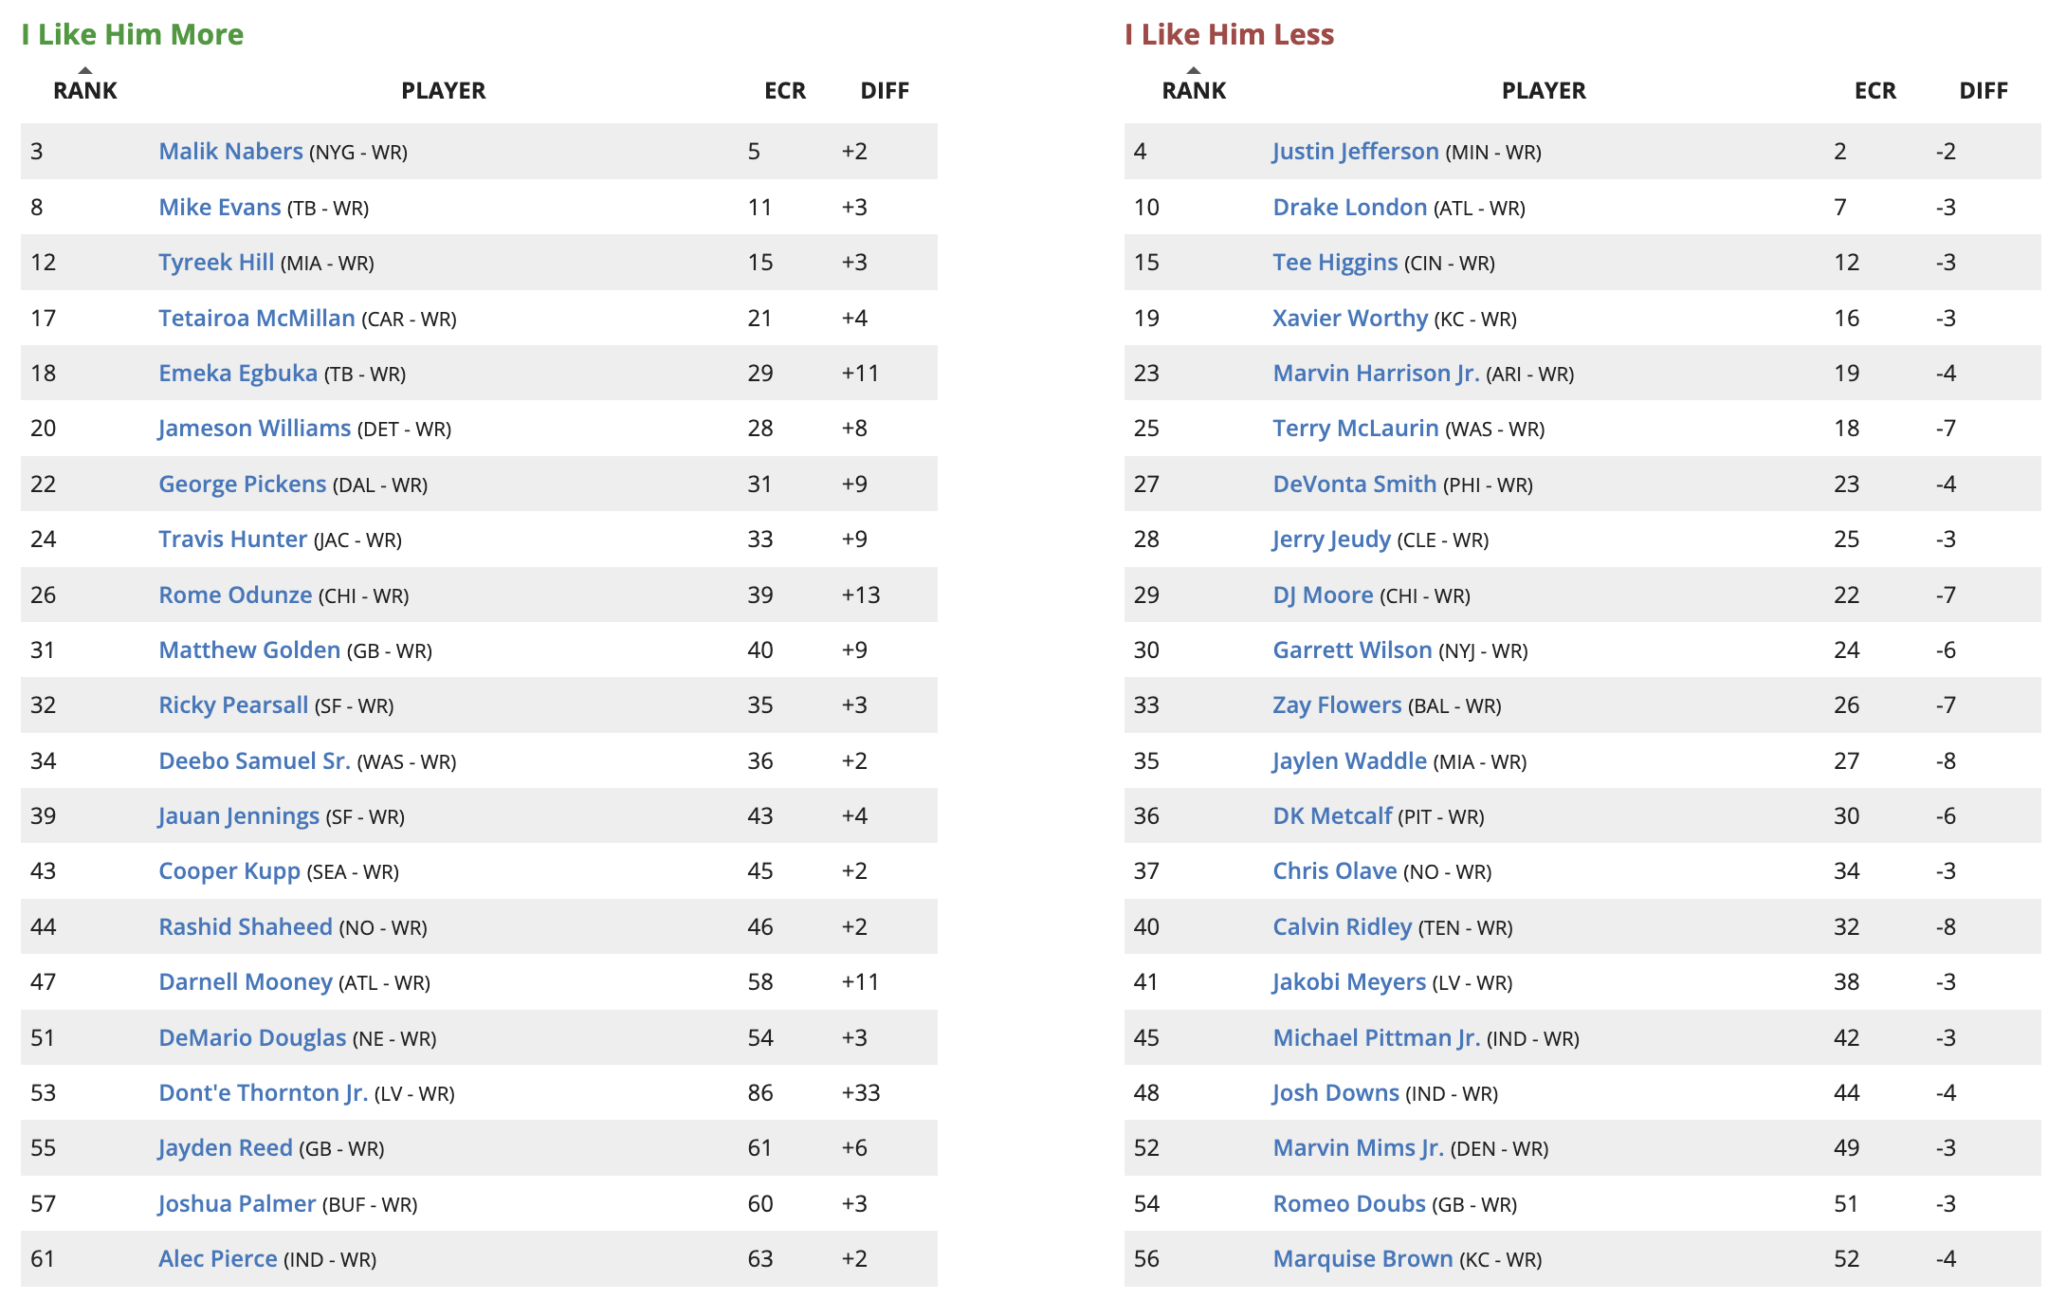Click the Dont'e Thornton Jr. link
Image resolution: width=2048 pixels, height=1299 pixels.
pyautogui.click(x=263, y=1092)
